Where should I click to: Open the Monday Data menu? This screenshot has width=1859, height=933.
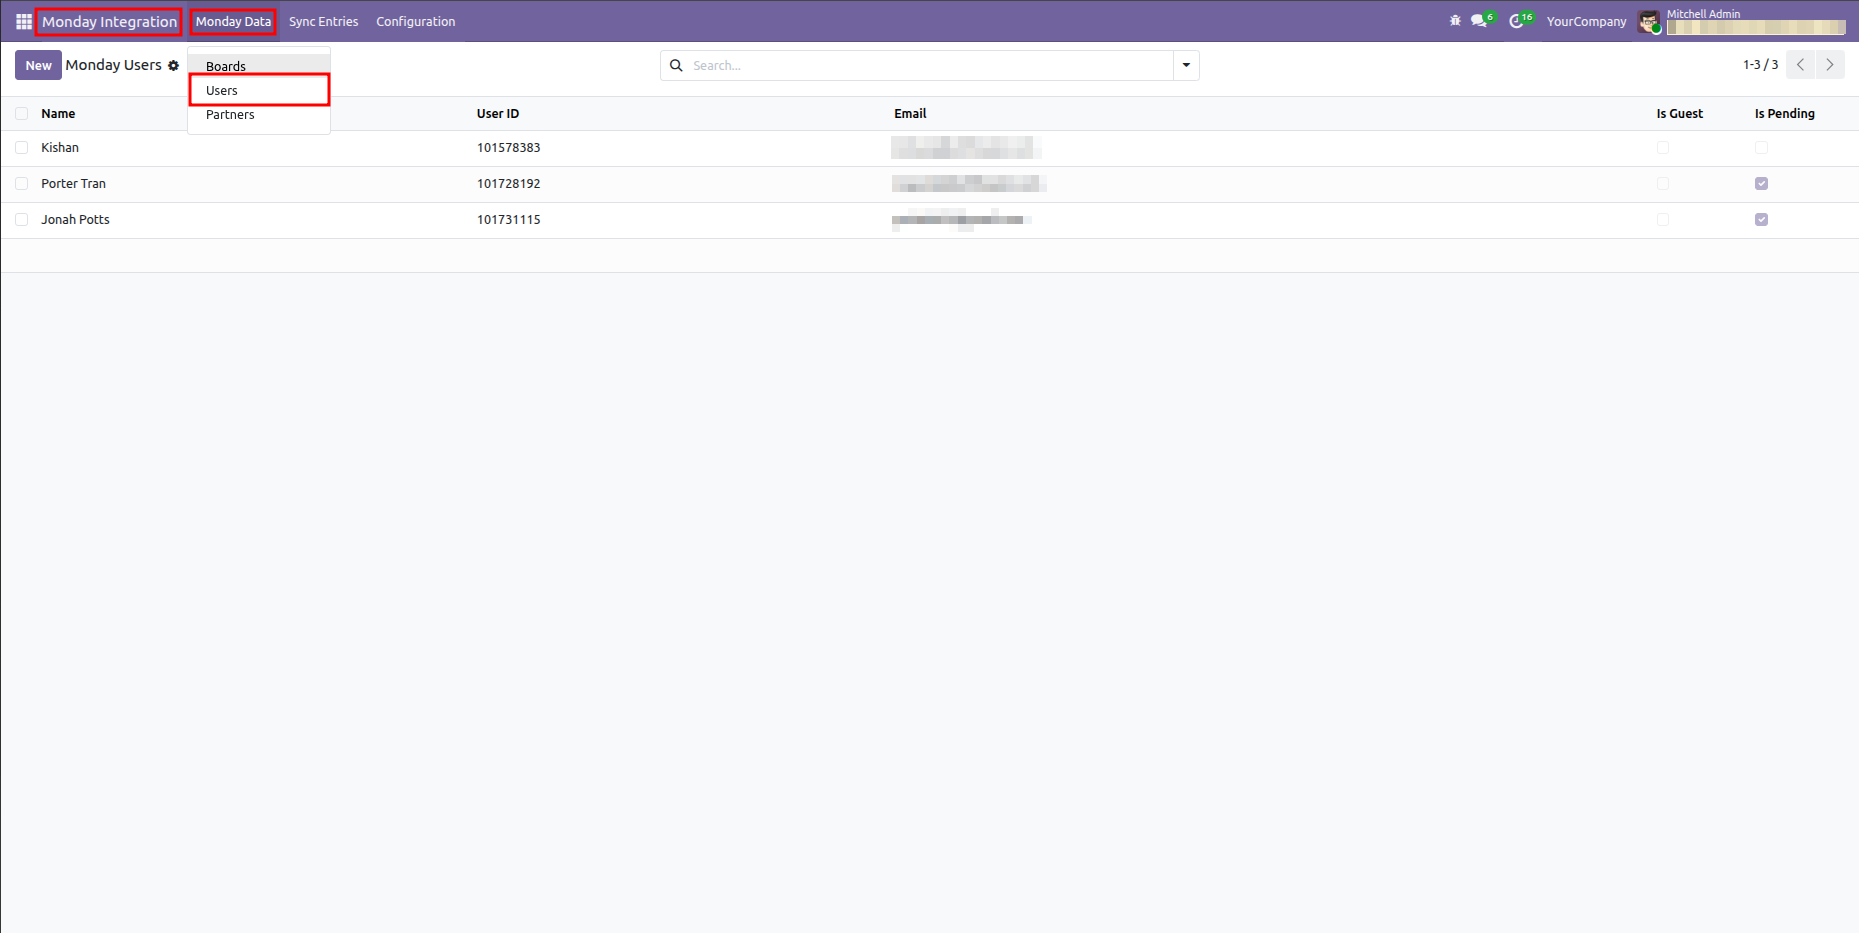233,21
